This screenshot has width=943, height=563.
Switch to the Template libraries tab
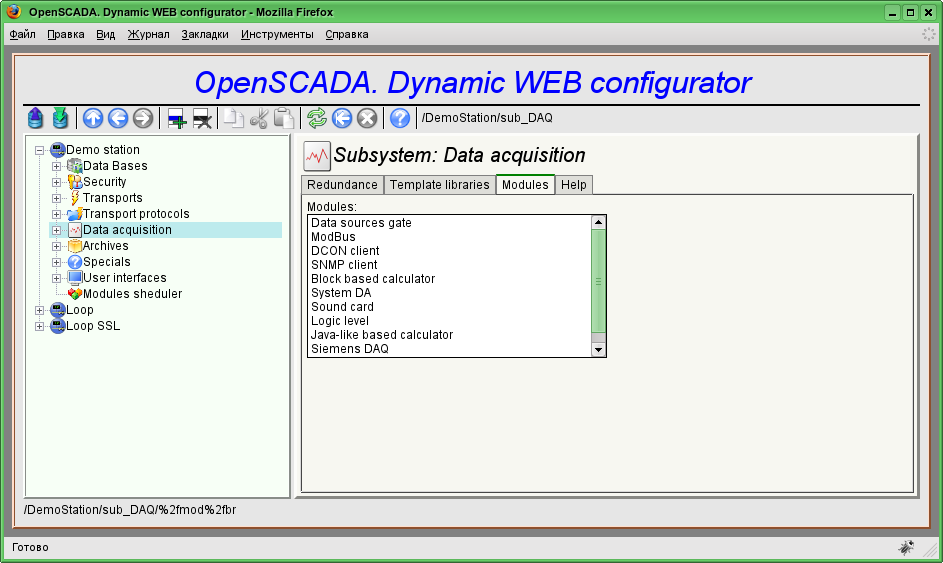pyautogui.click(x=440, y=185)
